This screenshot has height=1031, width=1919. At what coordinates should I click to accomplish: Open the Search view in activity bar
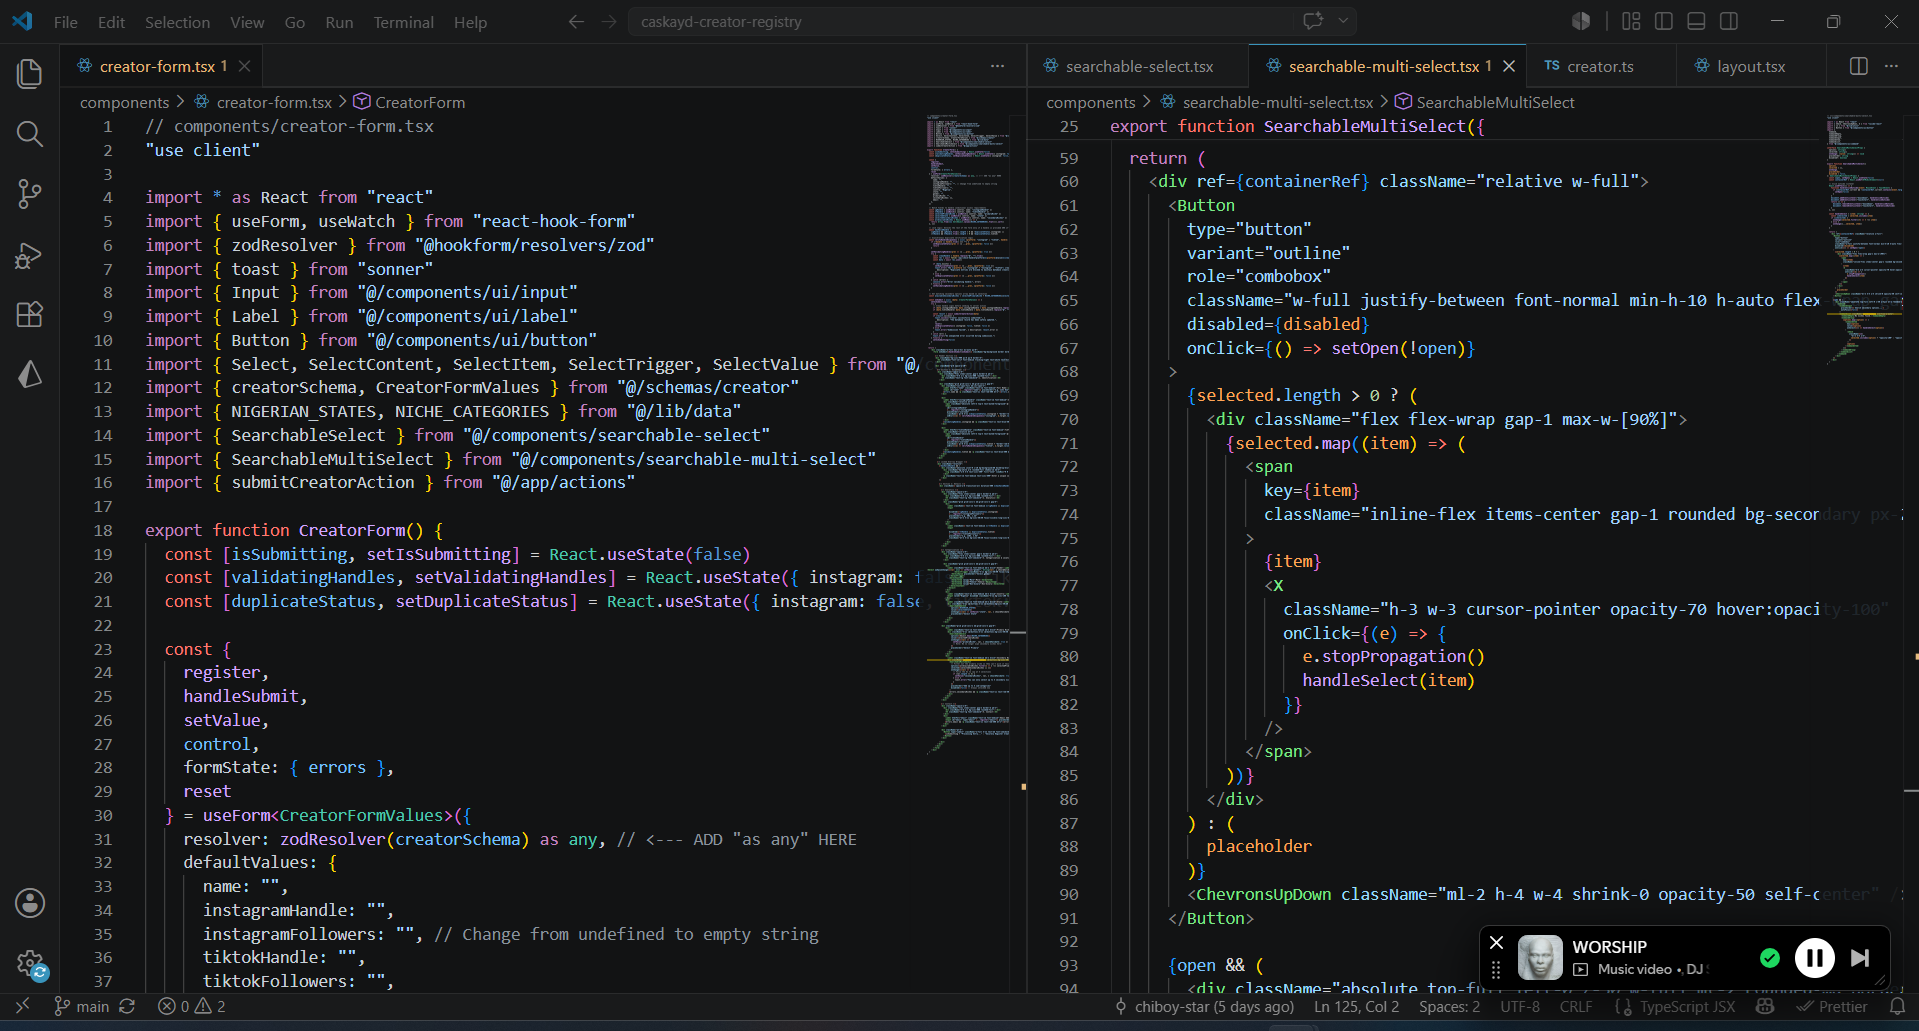tap(30, 134)
